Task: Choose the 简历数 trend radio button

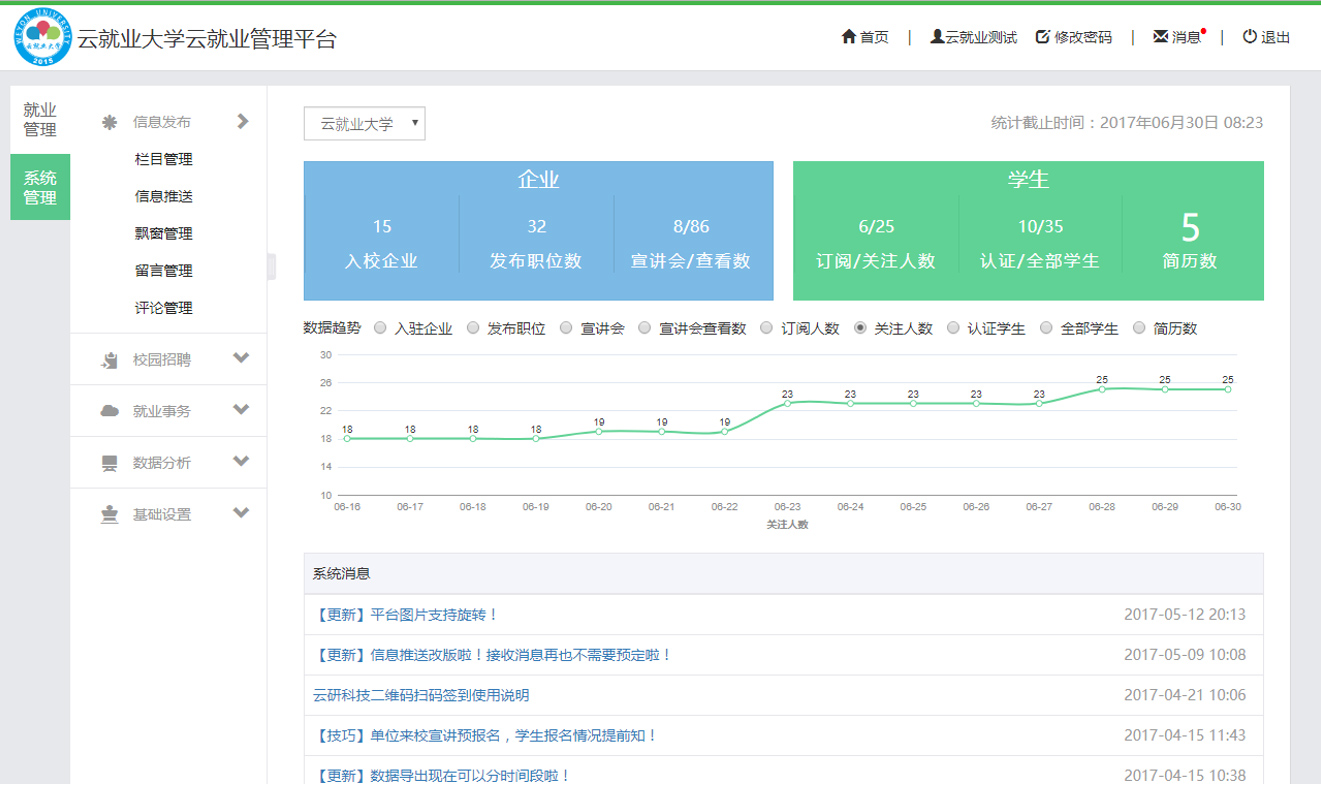Action: click(1140, 328)
